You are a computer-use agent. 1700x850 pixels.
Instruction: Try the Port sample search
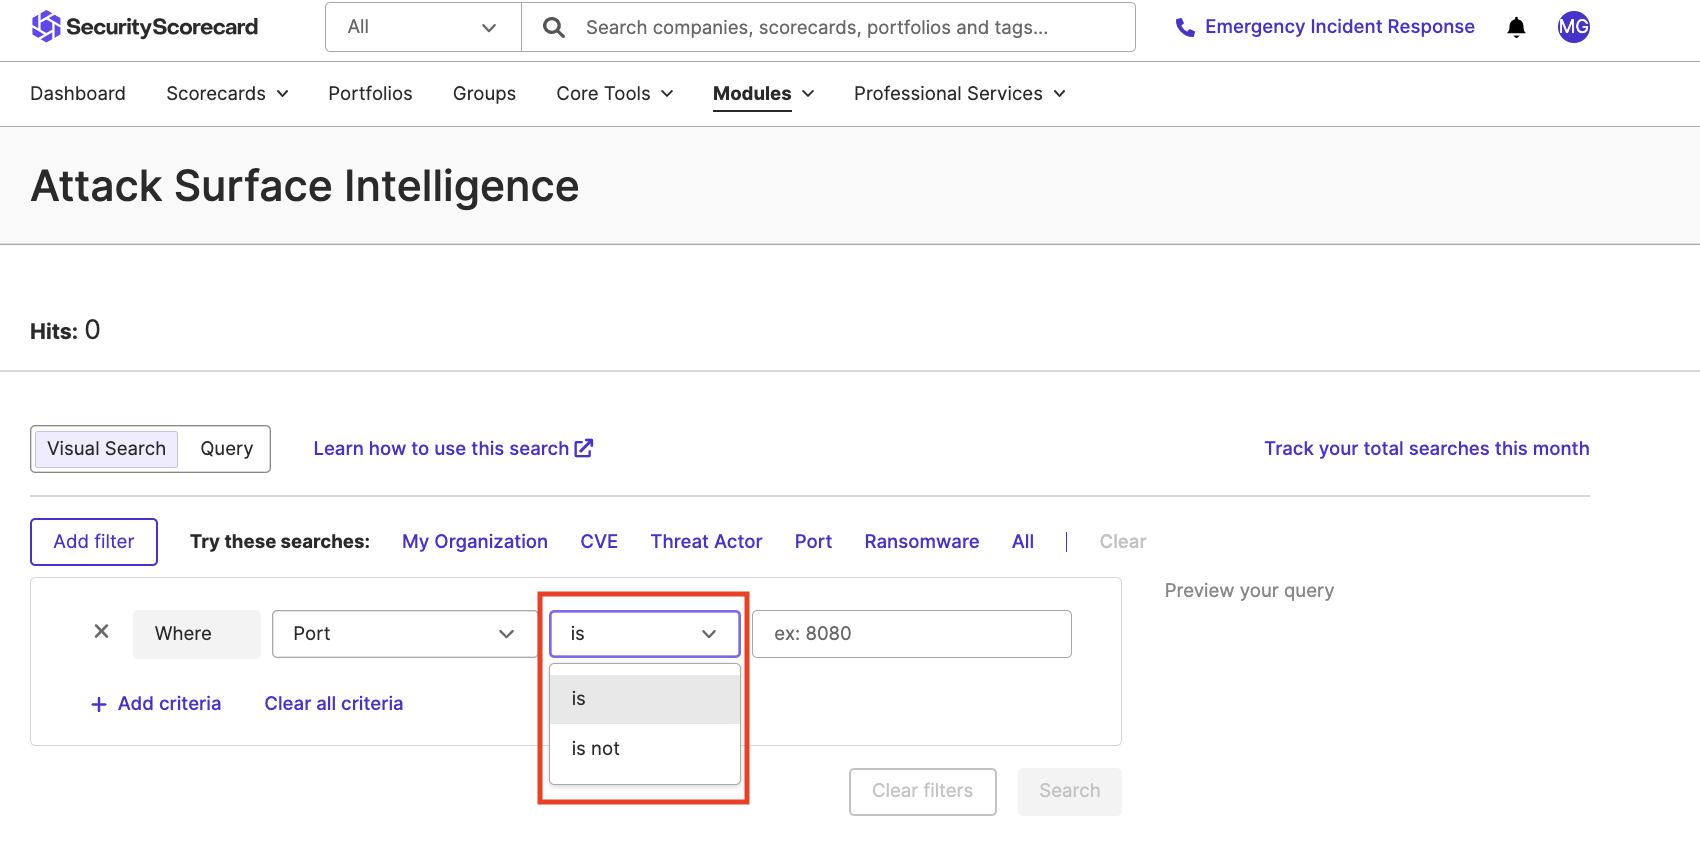(x=813, y=542)
